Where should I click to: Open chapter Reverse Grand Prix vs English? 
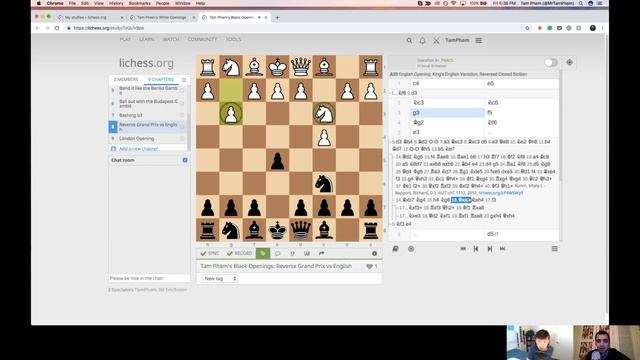[x=149, y=127]
